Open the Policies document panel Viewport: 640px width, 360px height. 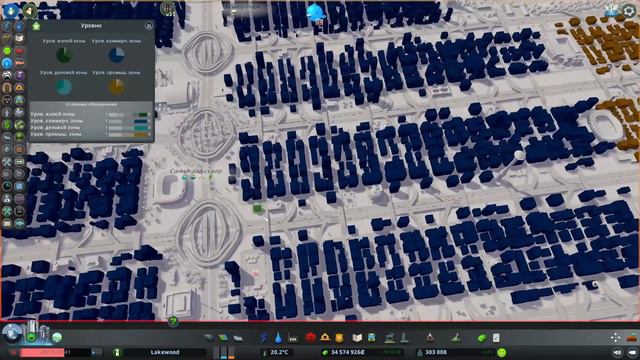click(496, 338)
